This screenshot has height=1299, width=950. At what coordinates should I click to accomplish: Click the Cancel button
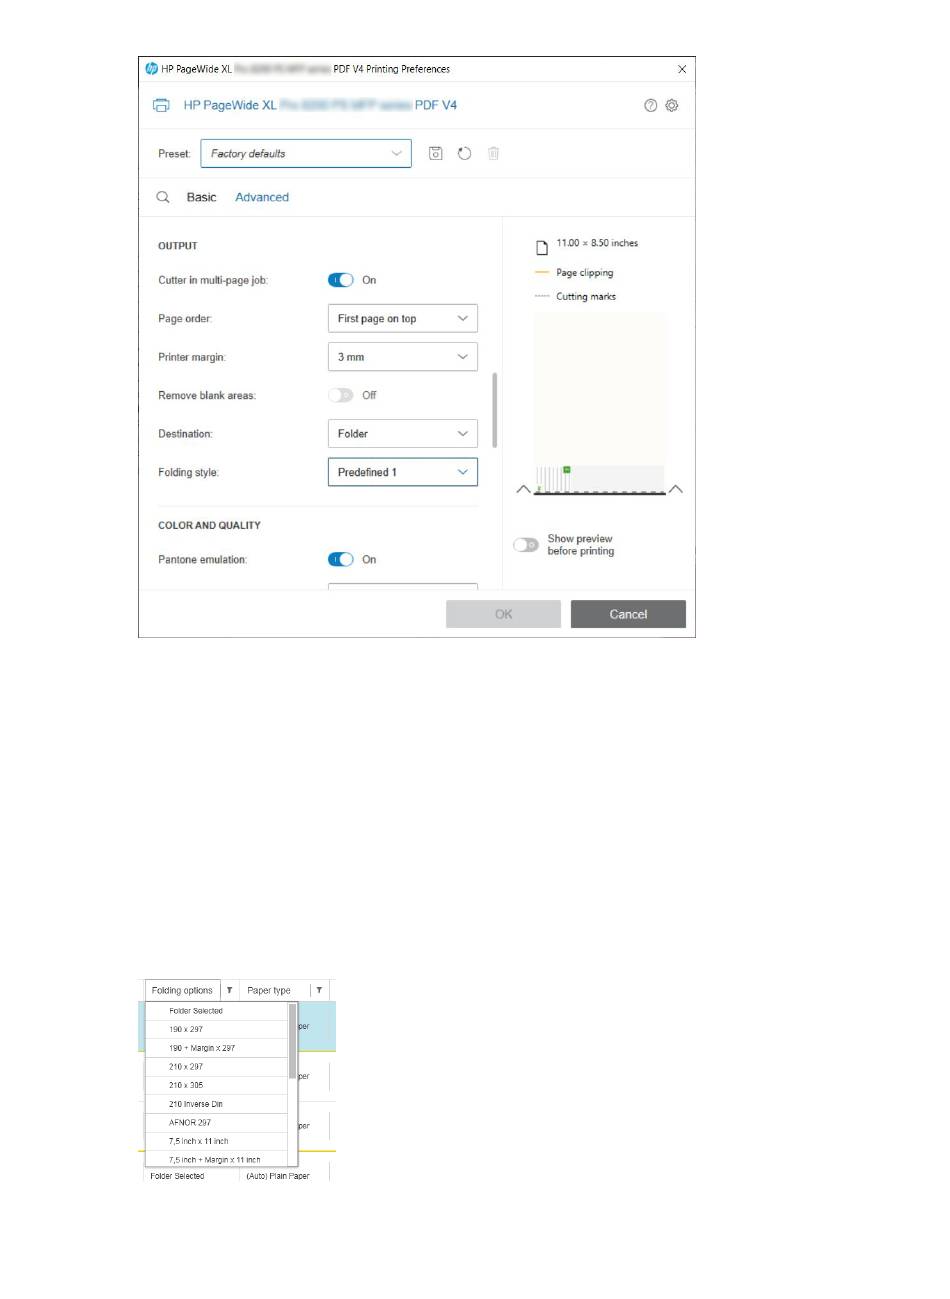point(628,614)
